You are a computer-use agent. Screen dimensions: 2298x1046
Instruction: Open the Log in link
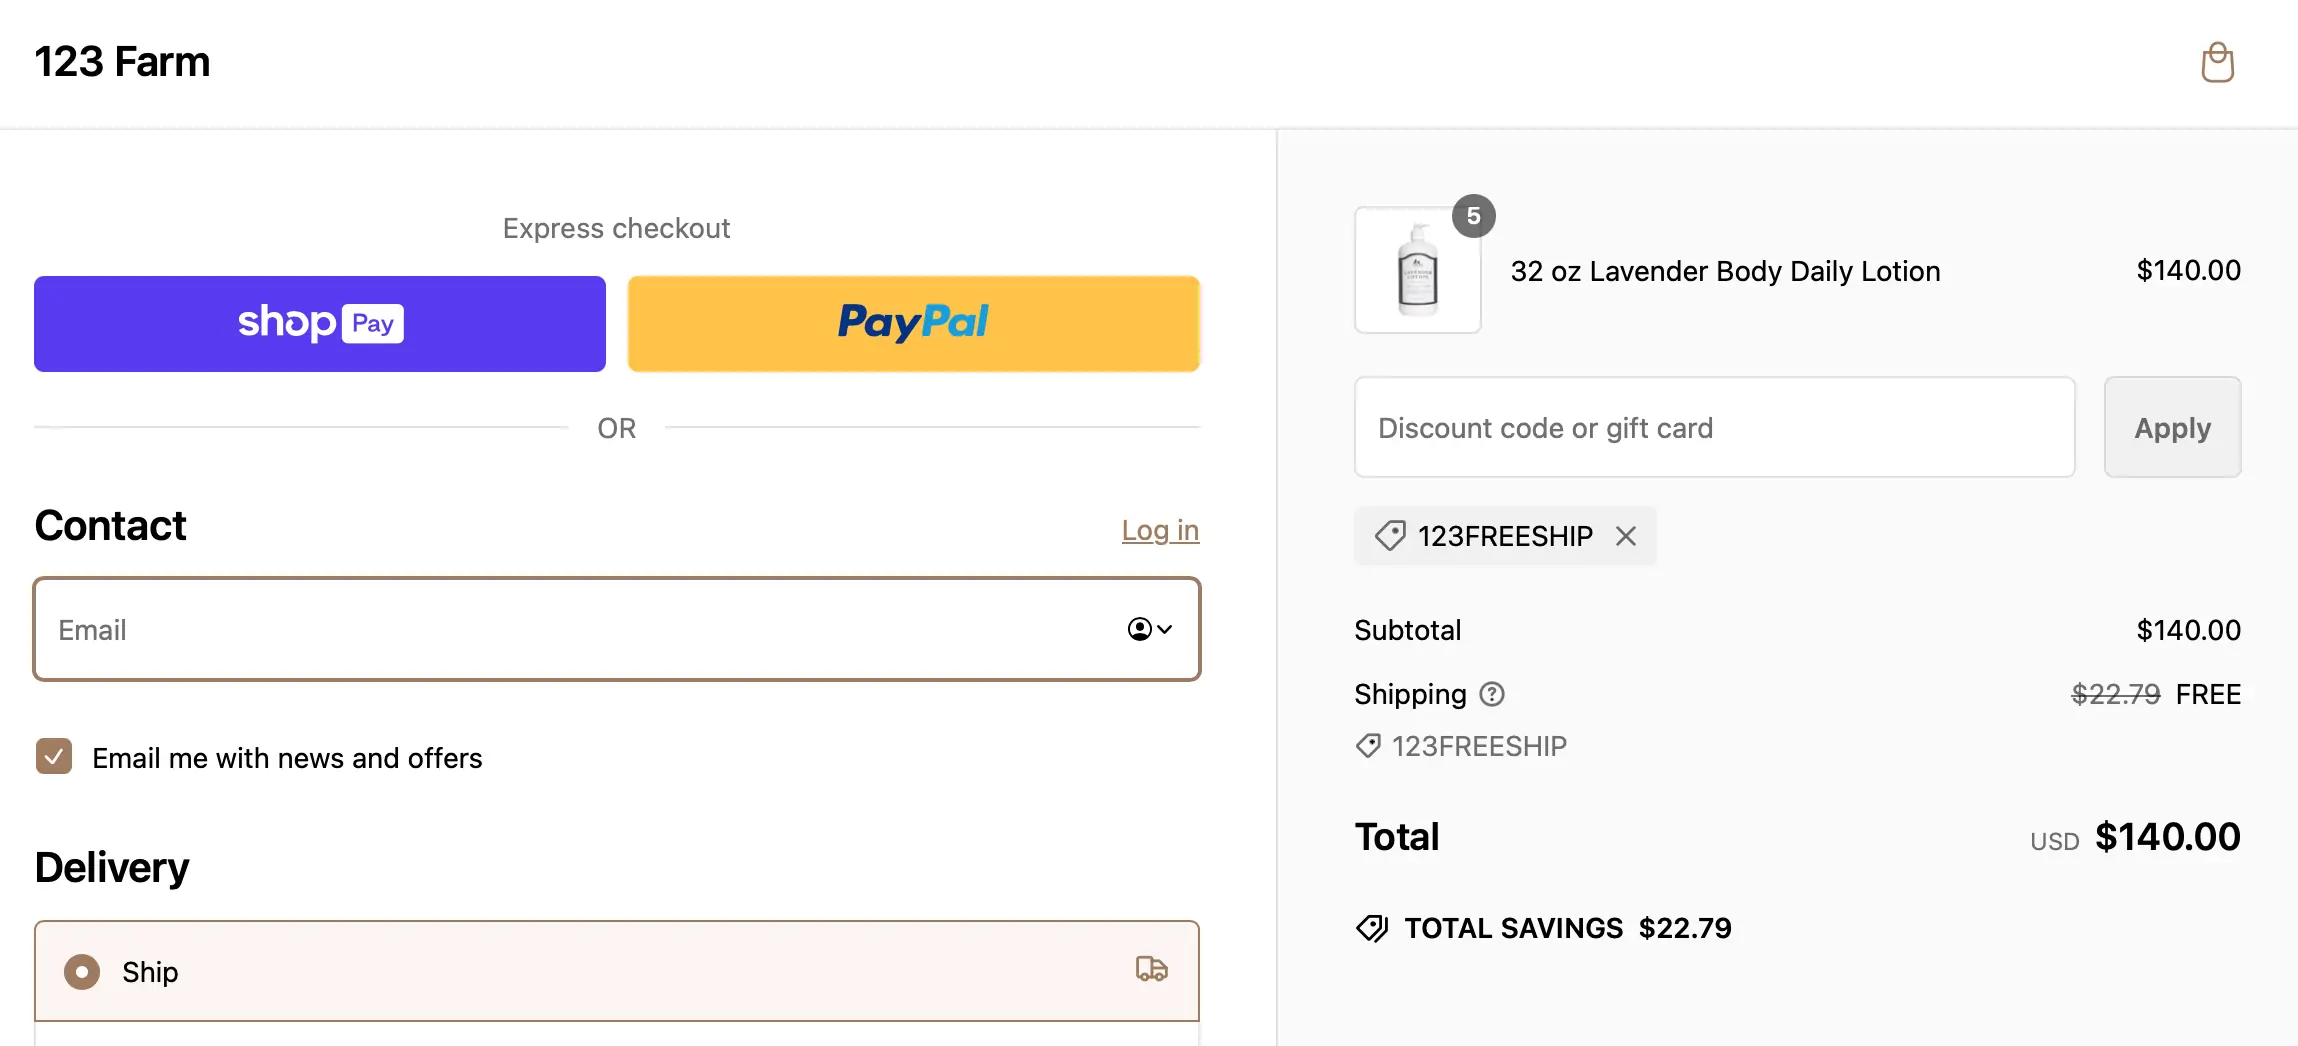1159,530
